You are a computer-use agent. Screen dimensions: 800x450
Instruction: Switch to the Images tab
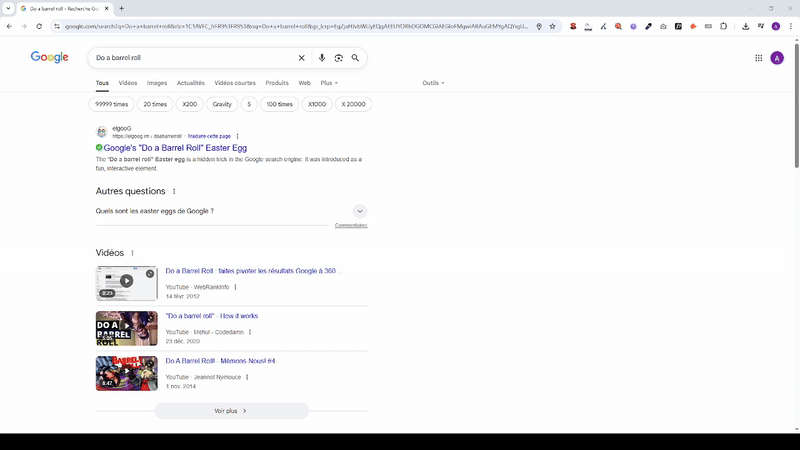(x=157, y=83)
